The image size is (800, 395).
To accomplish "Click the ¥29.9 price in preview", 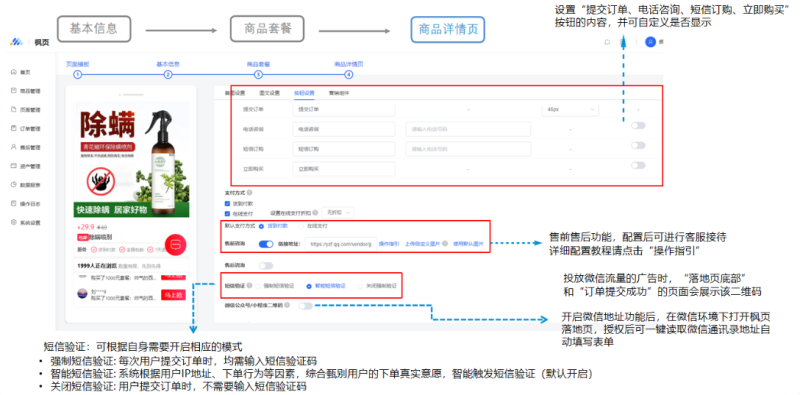I will coord(85,227).
